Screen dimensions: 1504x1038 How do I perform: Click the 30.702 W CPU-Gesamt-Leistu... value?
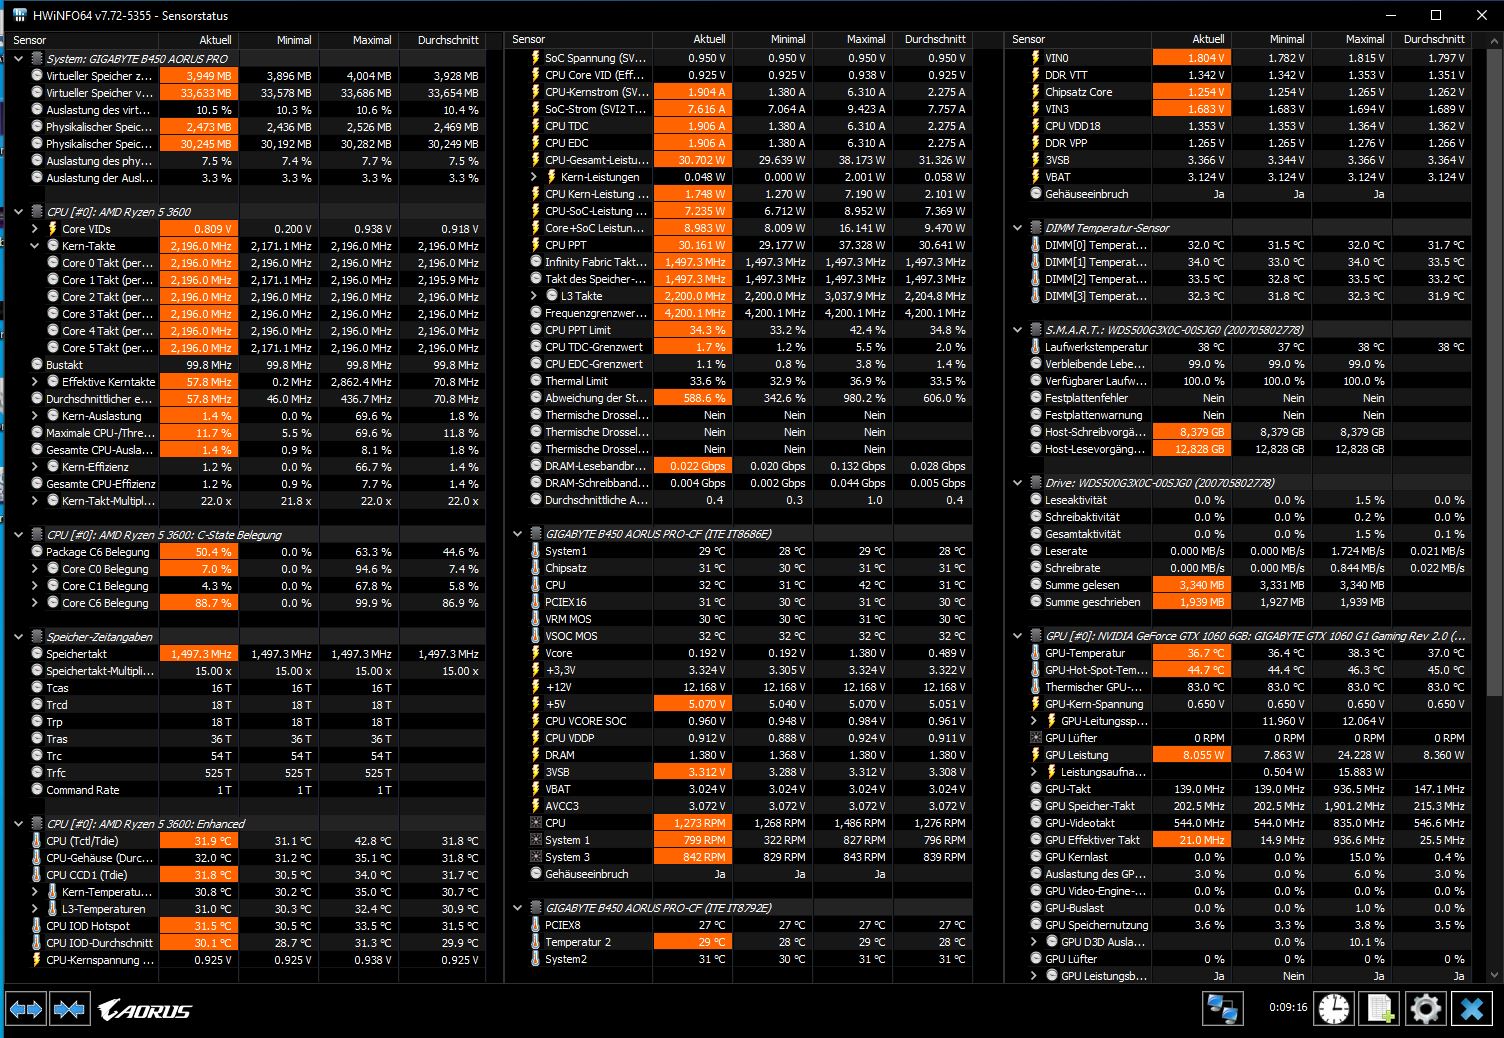[694, 160]
